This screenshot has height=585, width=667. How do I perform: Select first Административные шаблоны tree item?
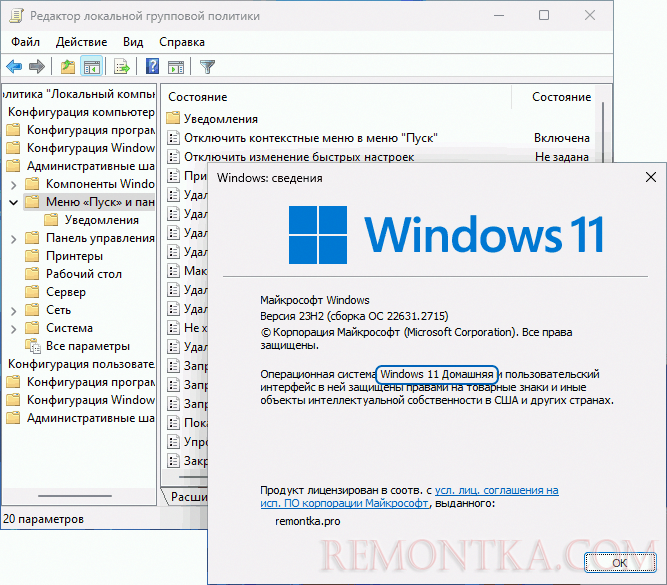91,166
